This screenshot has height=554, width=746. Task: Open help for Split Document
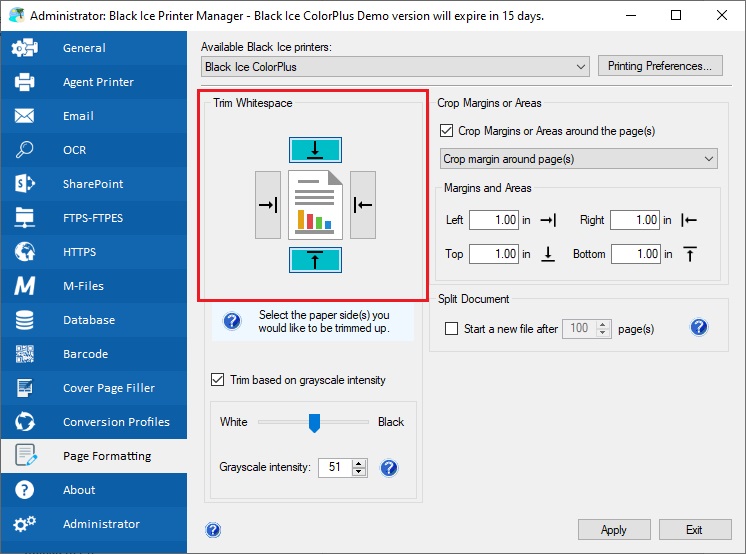(x=699, y=327)
